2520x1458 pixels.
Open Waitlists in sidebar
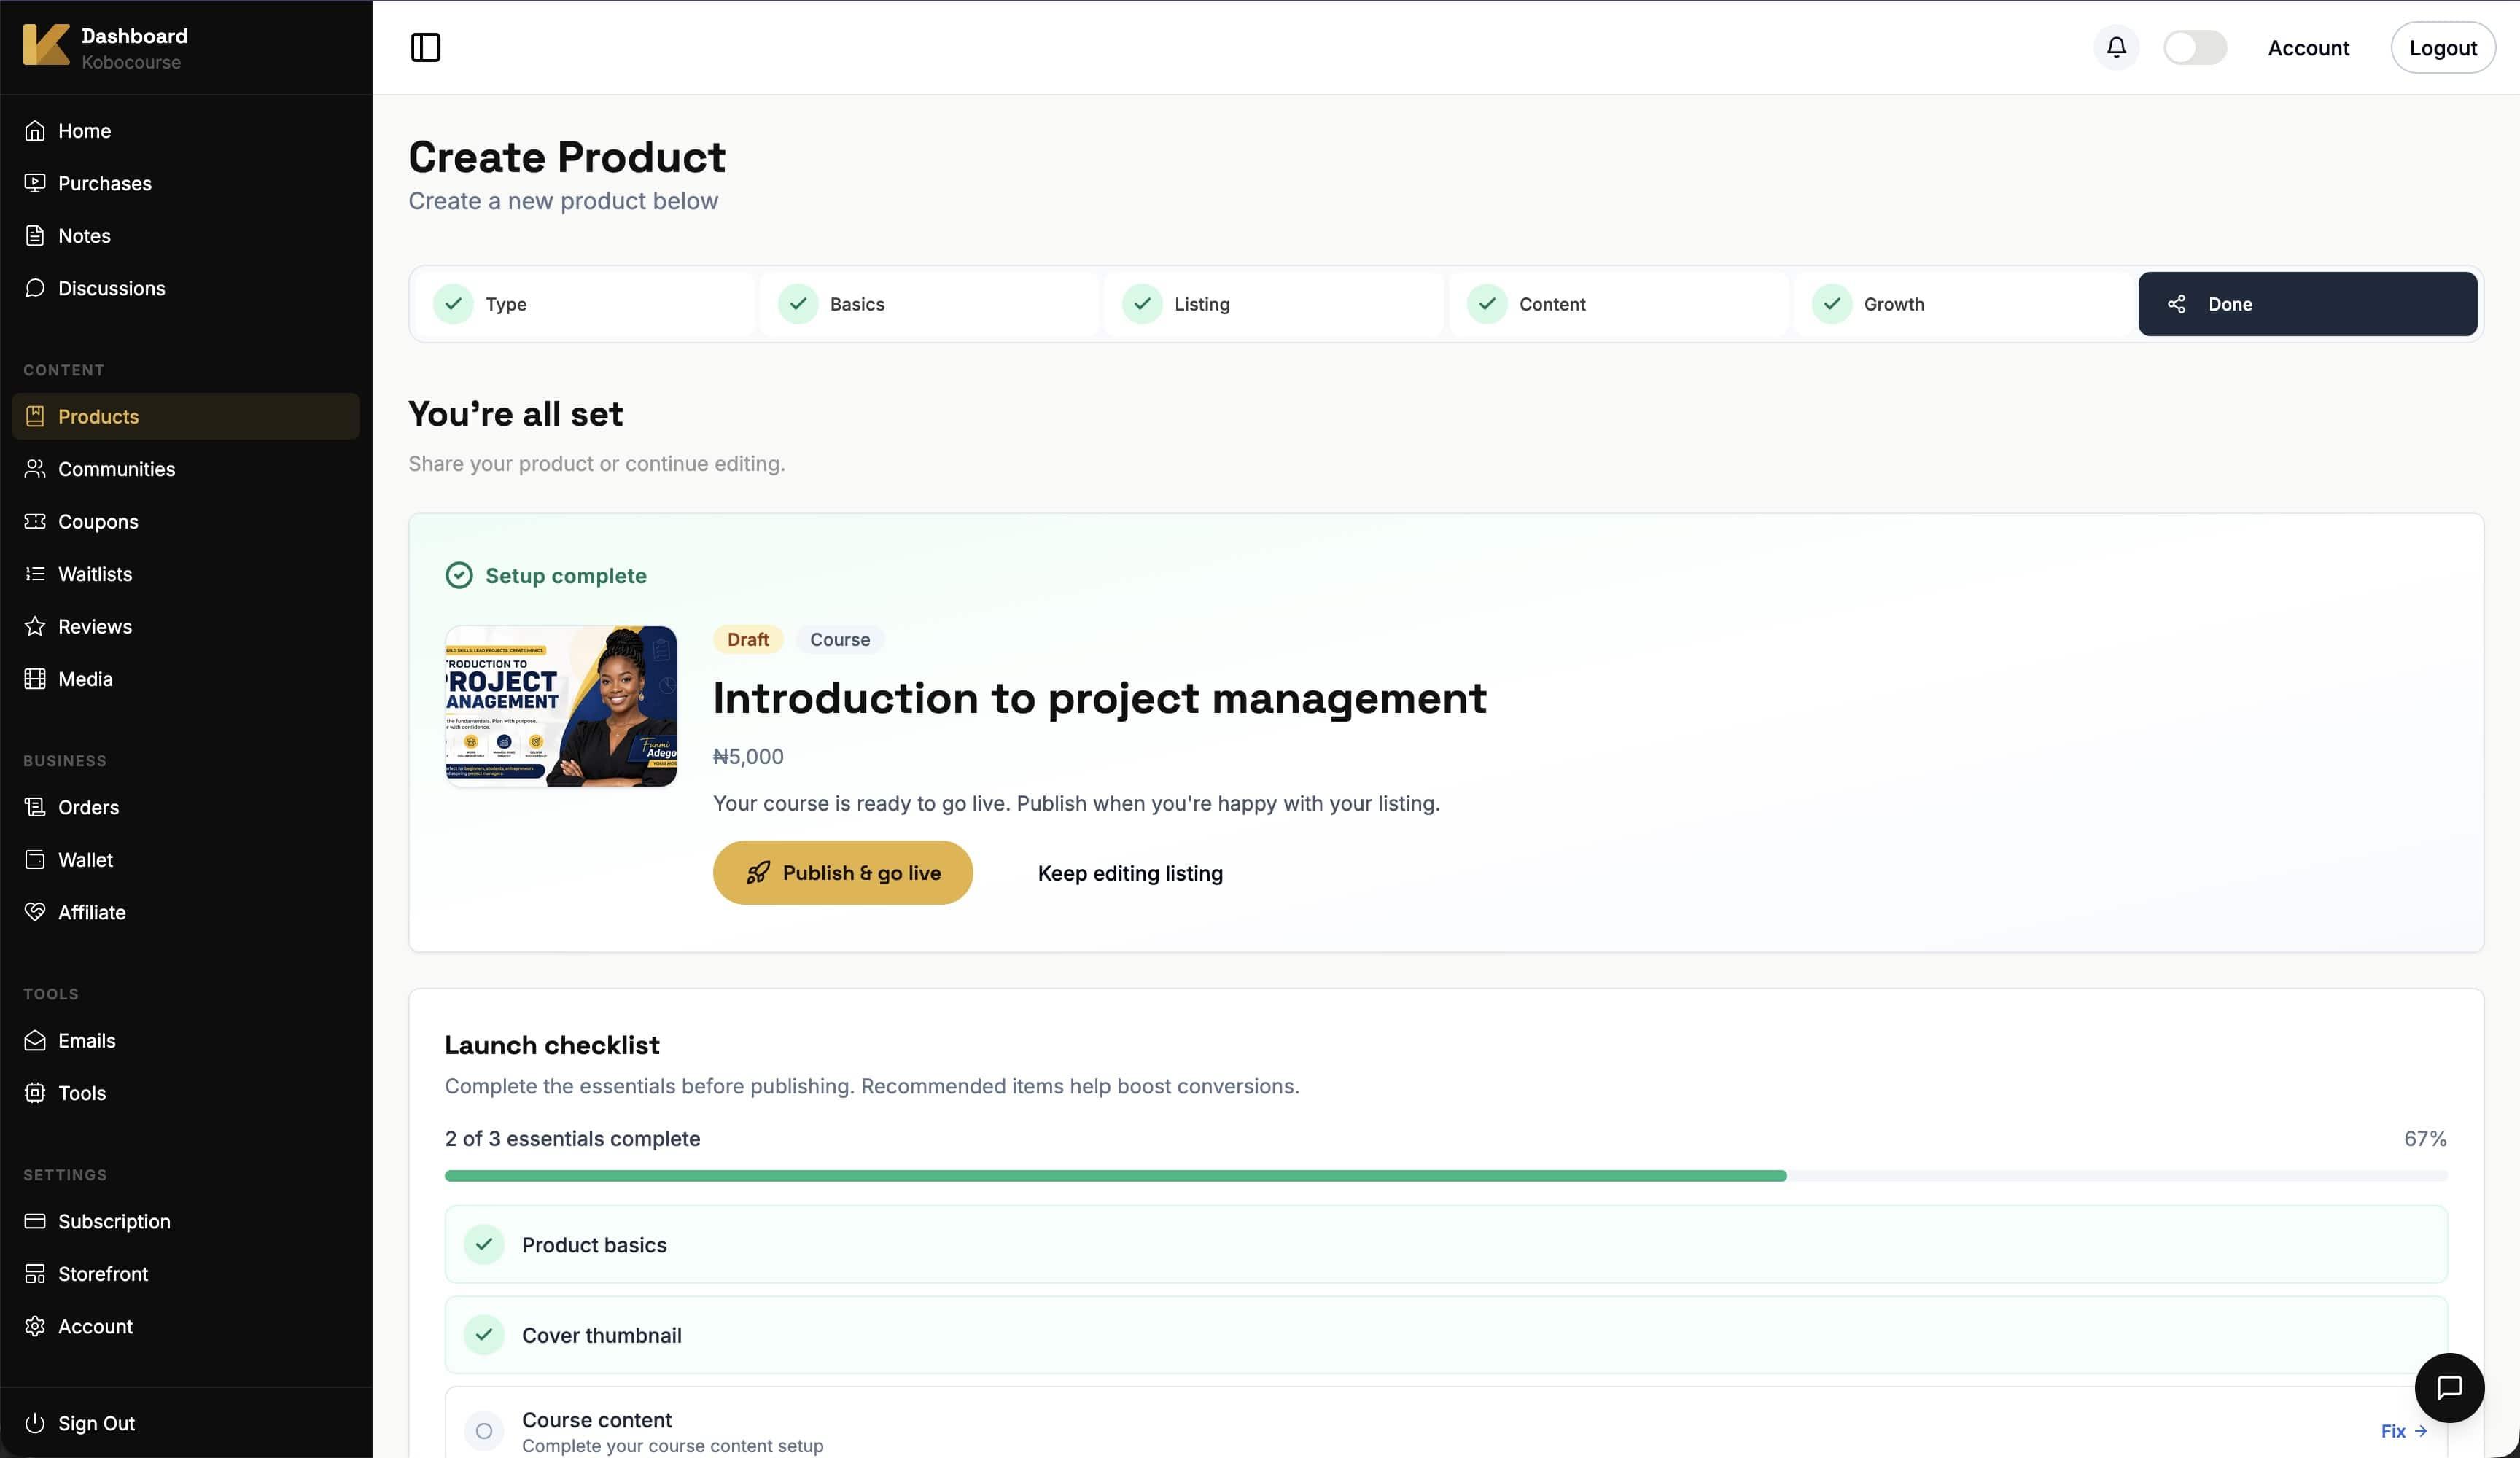[x=185, y=574]
